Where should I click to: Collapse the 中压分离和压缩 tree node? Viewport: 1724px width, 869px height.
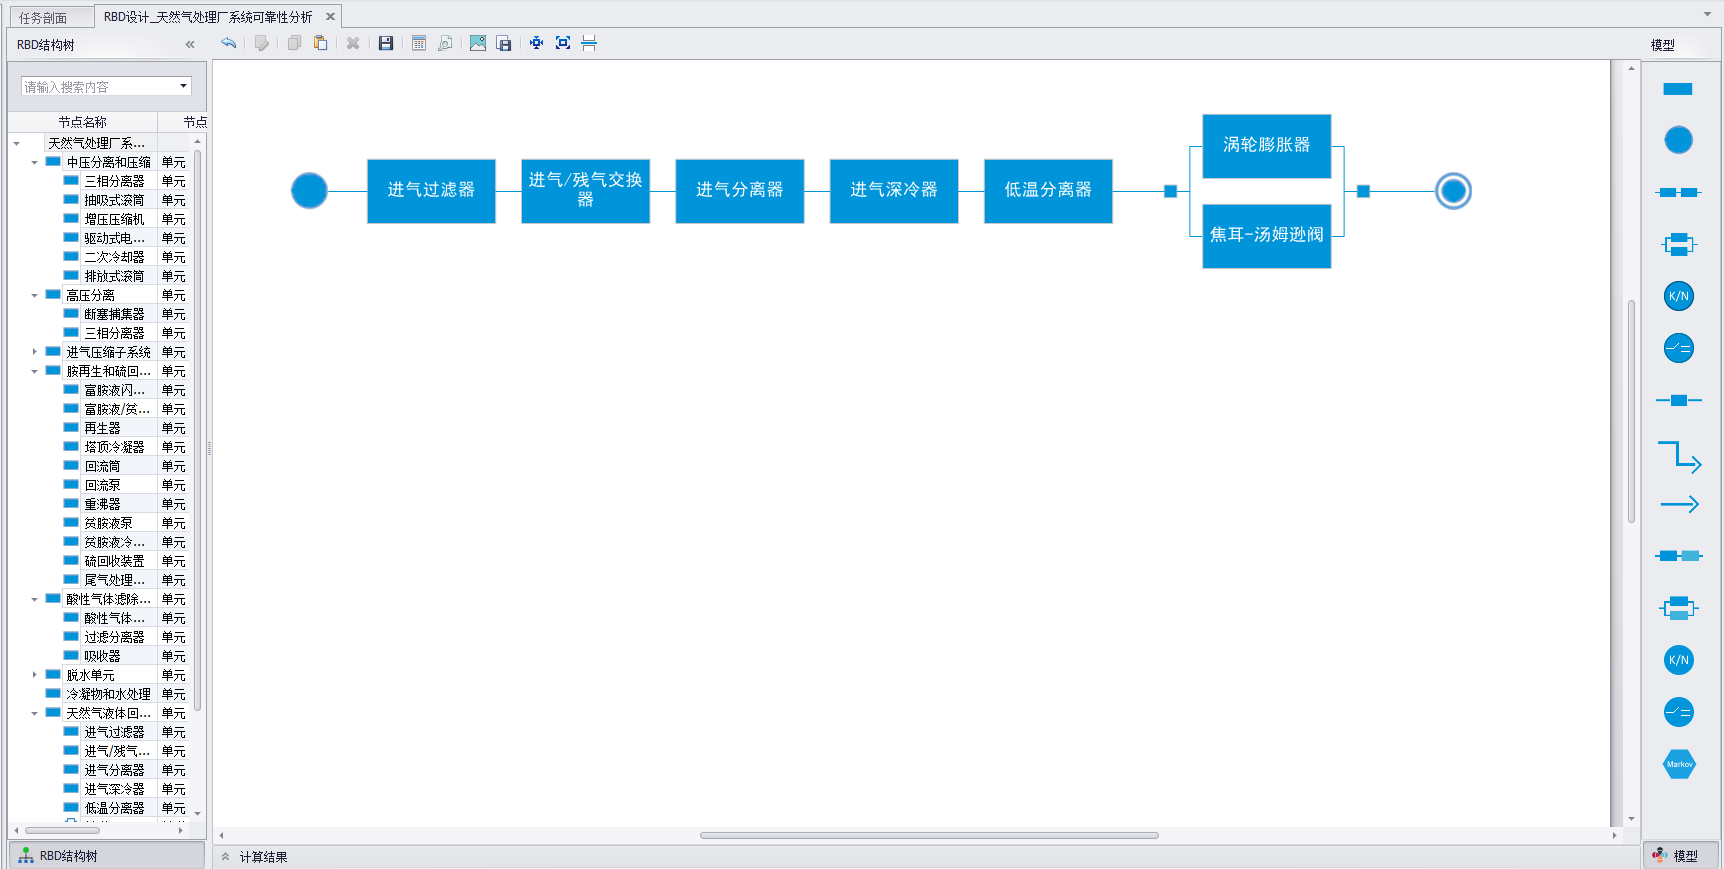tap(34, 162)
